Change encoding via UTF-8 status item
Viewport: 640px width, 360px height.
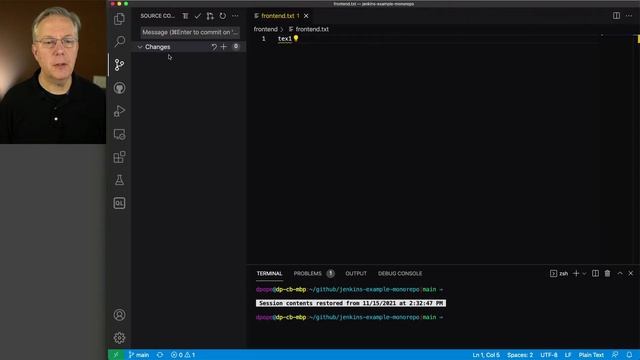click(549, 355)
